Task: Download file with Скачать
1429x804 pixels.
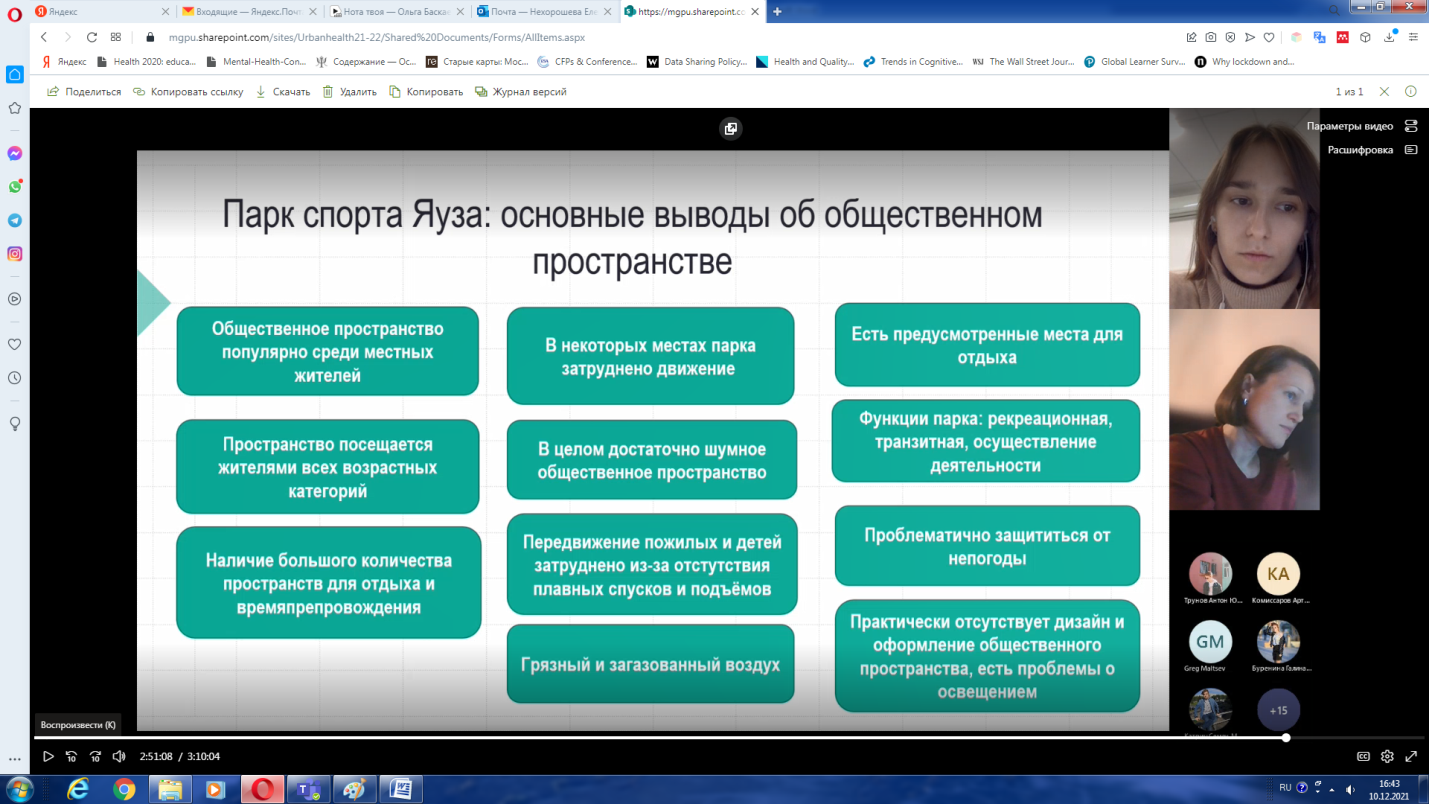Action: tap(283, 92)
